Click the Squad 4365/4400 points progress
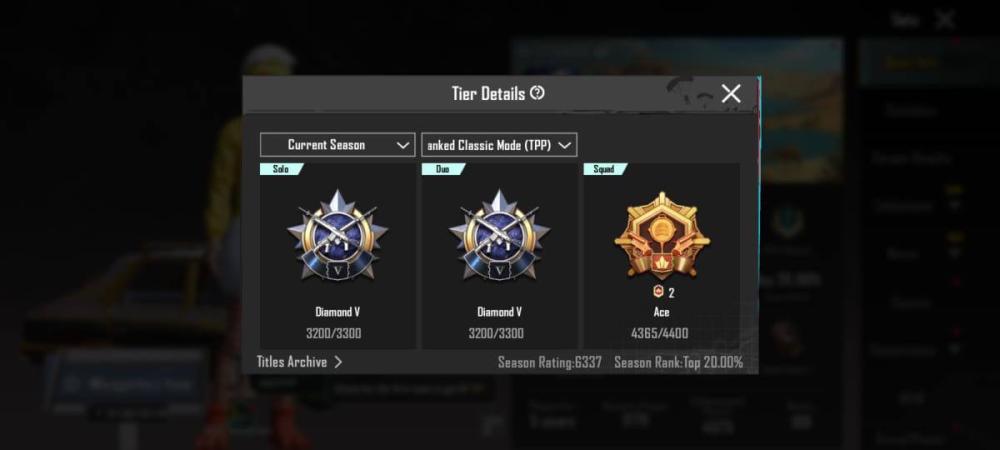 click(661, 333)
